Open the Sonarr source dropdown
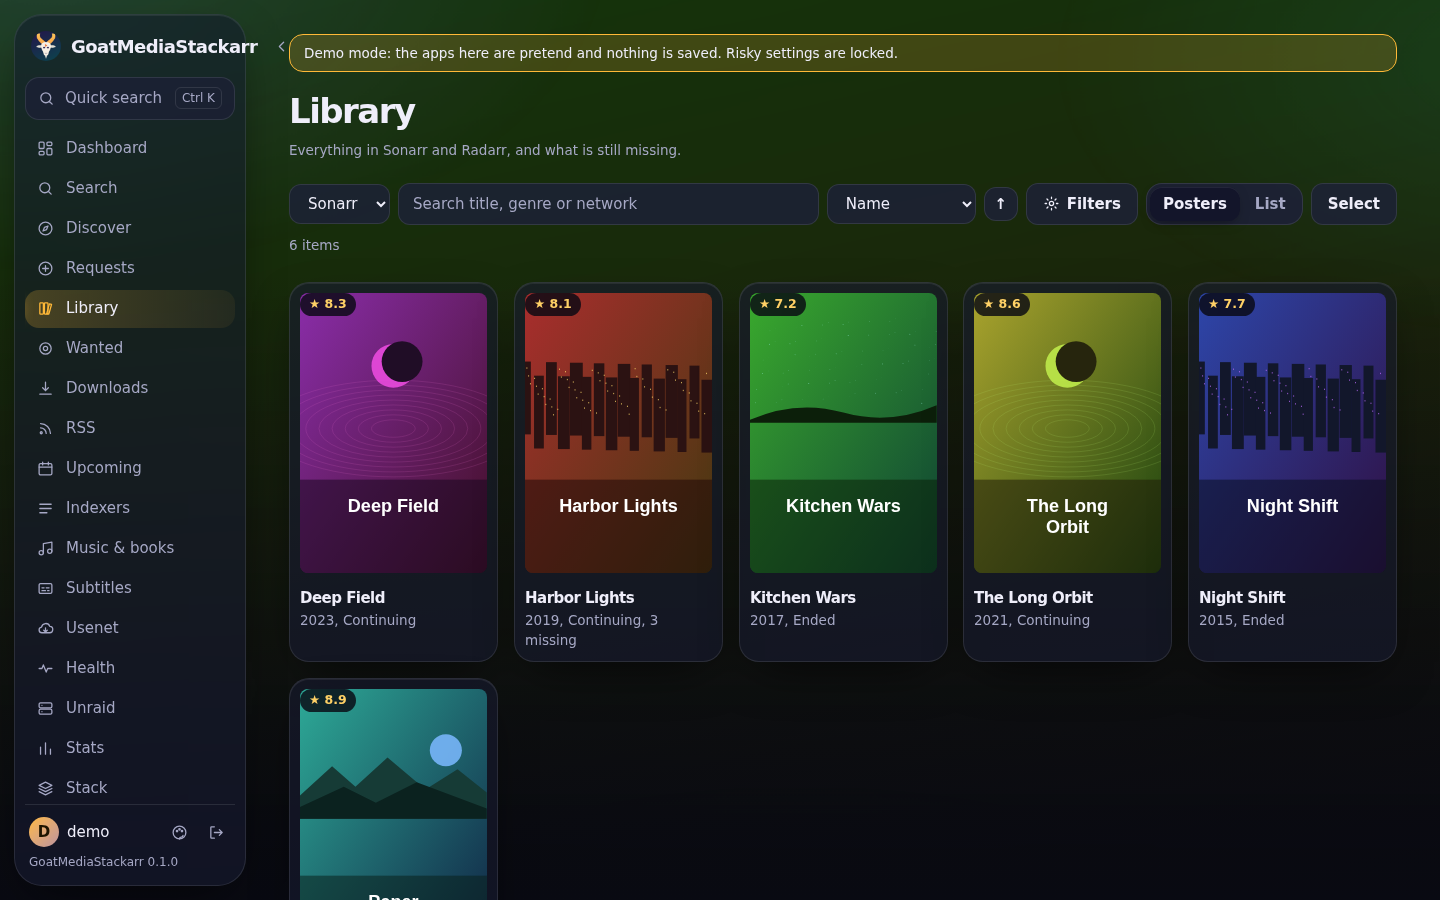 (339, 204)
